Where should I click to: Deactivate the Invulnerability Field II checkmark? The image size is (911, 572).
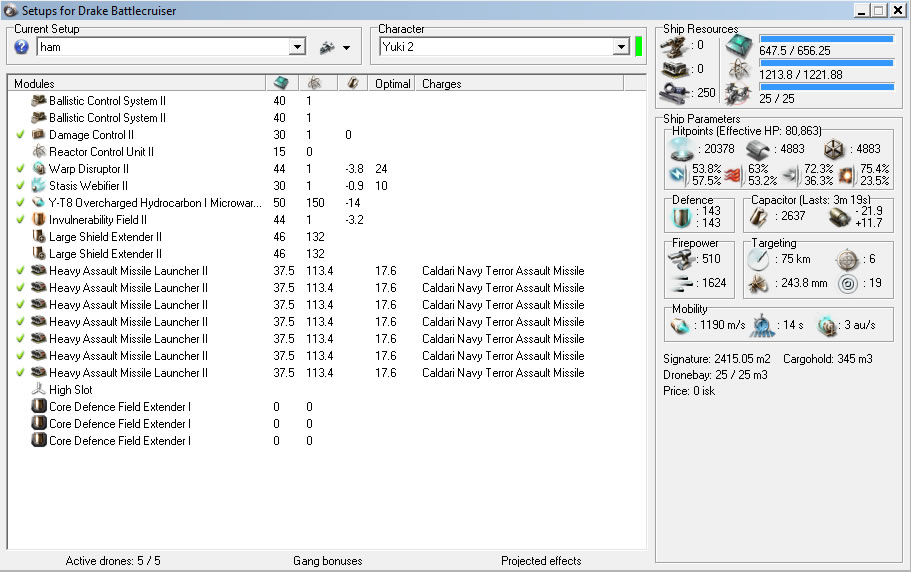tap(21, 220)
